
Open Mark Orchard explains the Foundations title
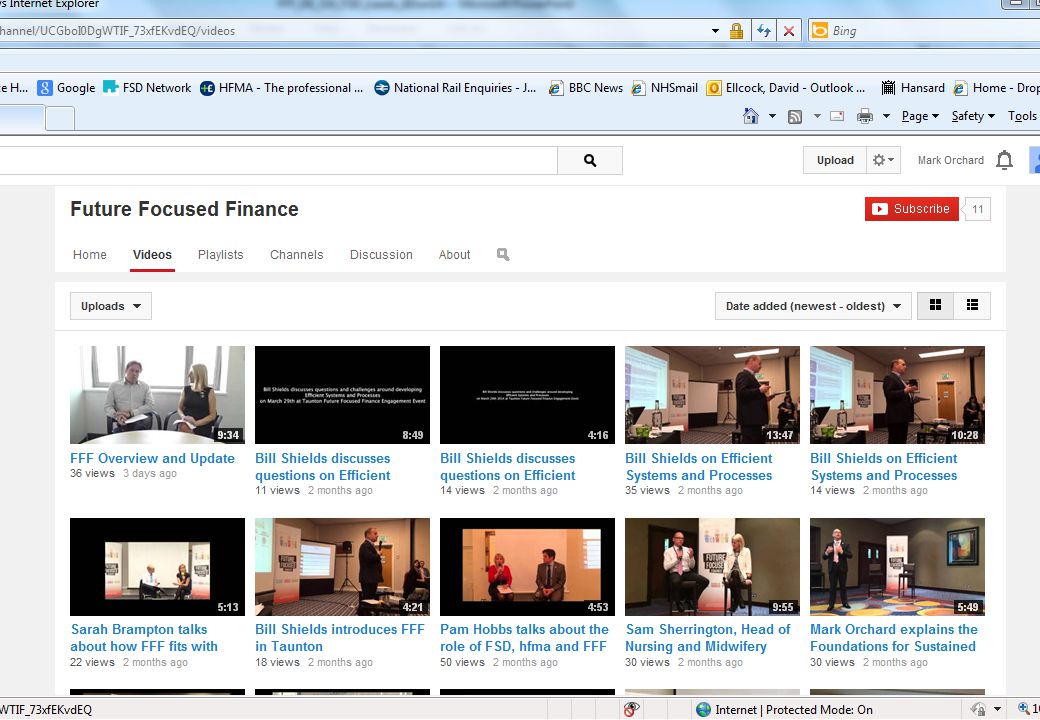893,638
